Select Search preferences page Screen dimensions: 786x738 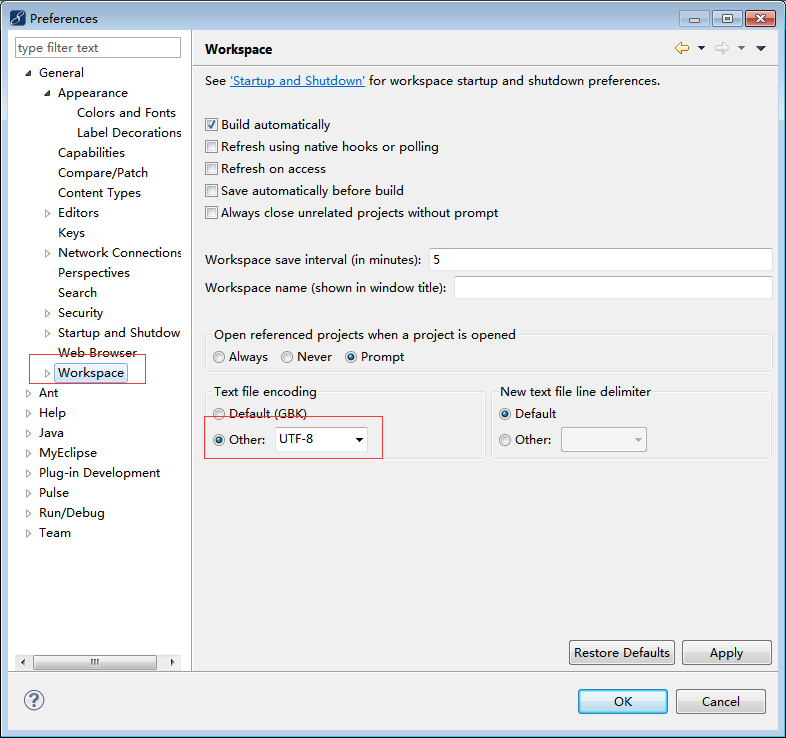click(x=77, y=293)
